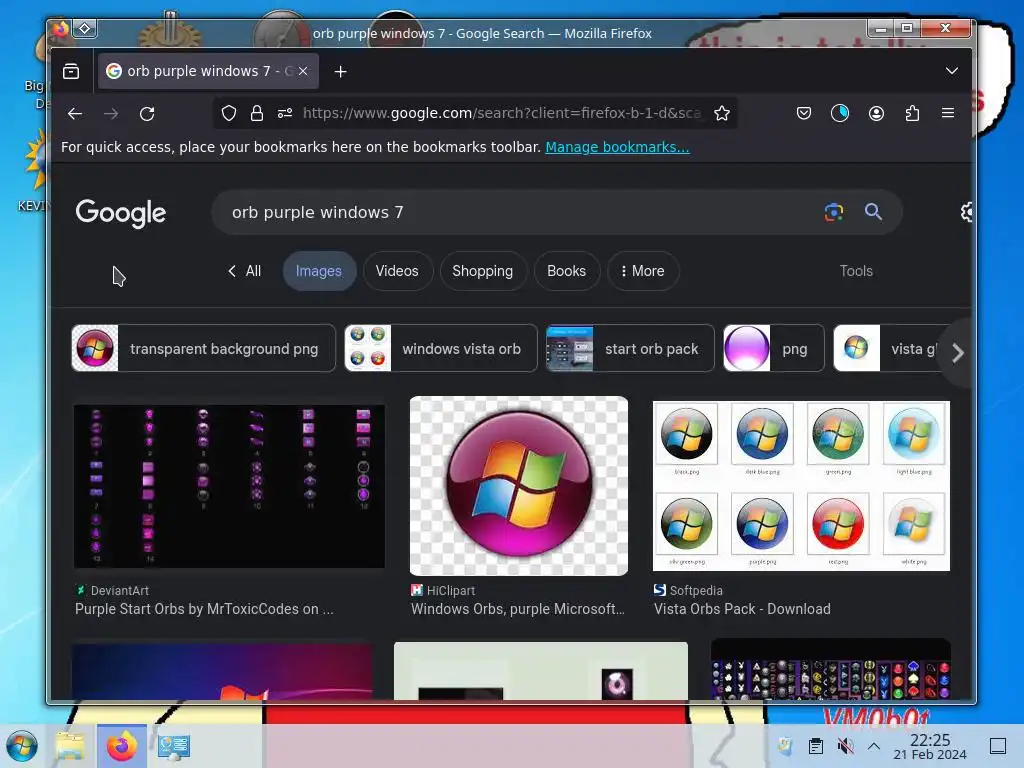
Task: Toggle the keep-on-all-desktops diamond icon in titlebar
Action: pyautogui.click(x=85, y=29)
